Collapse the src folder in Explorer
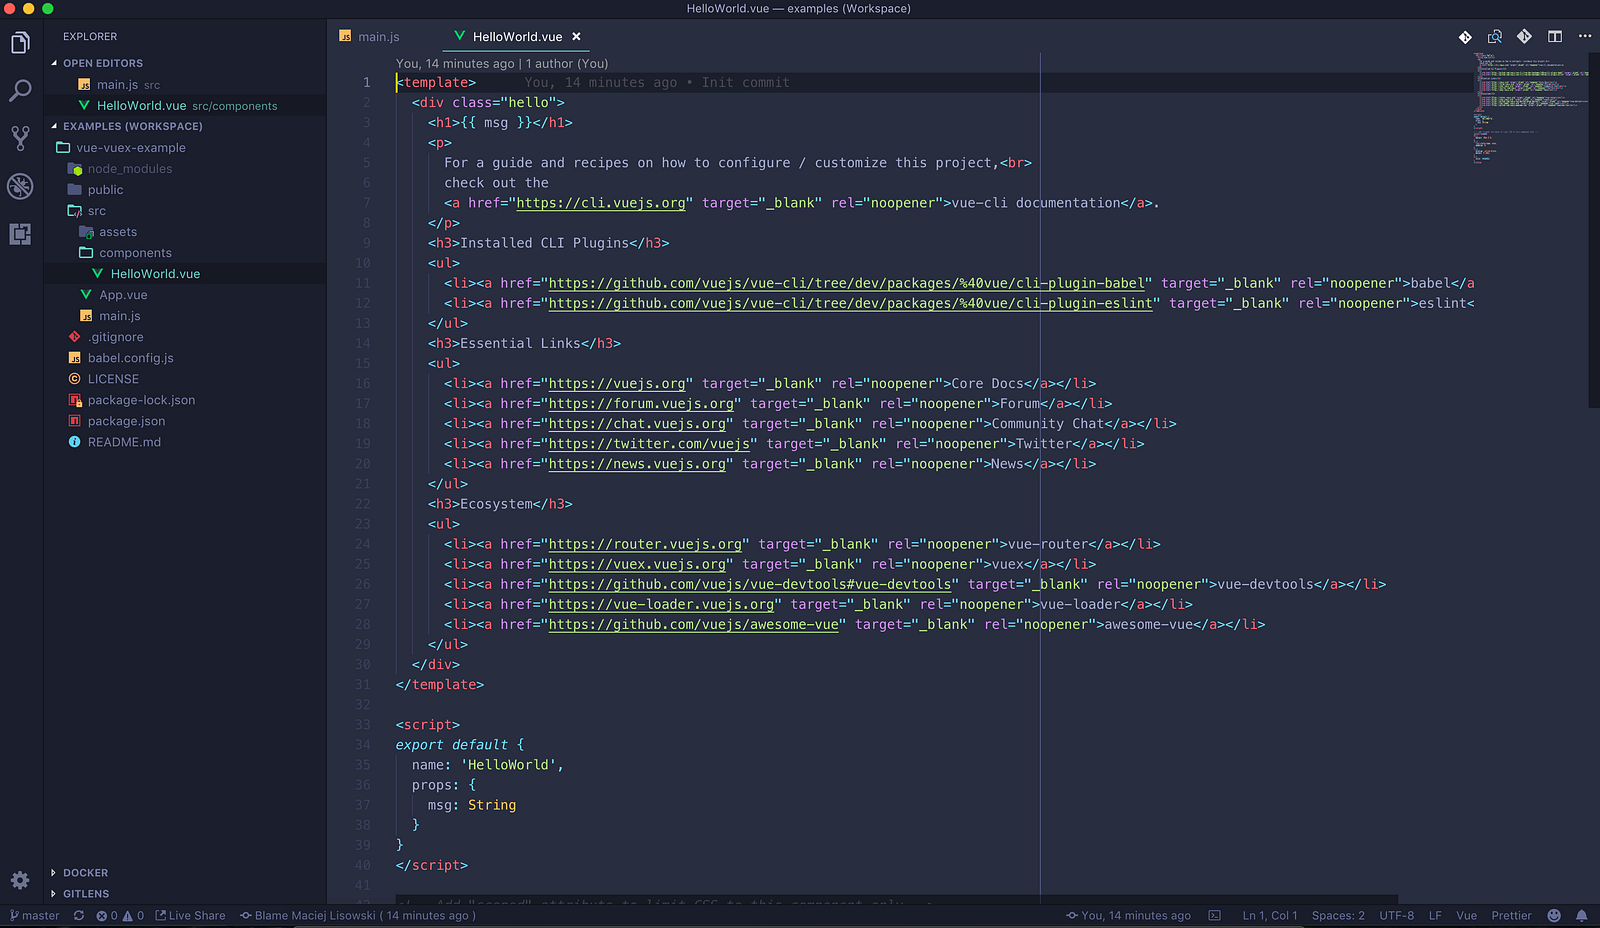Screen dimensions: 1600x928 [x=96, y=211]
